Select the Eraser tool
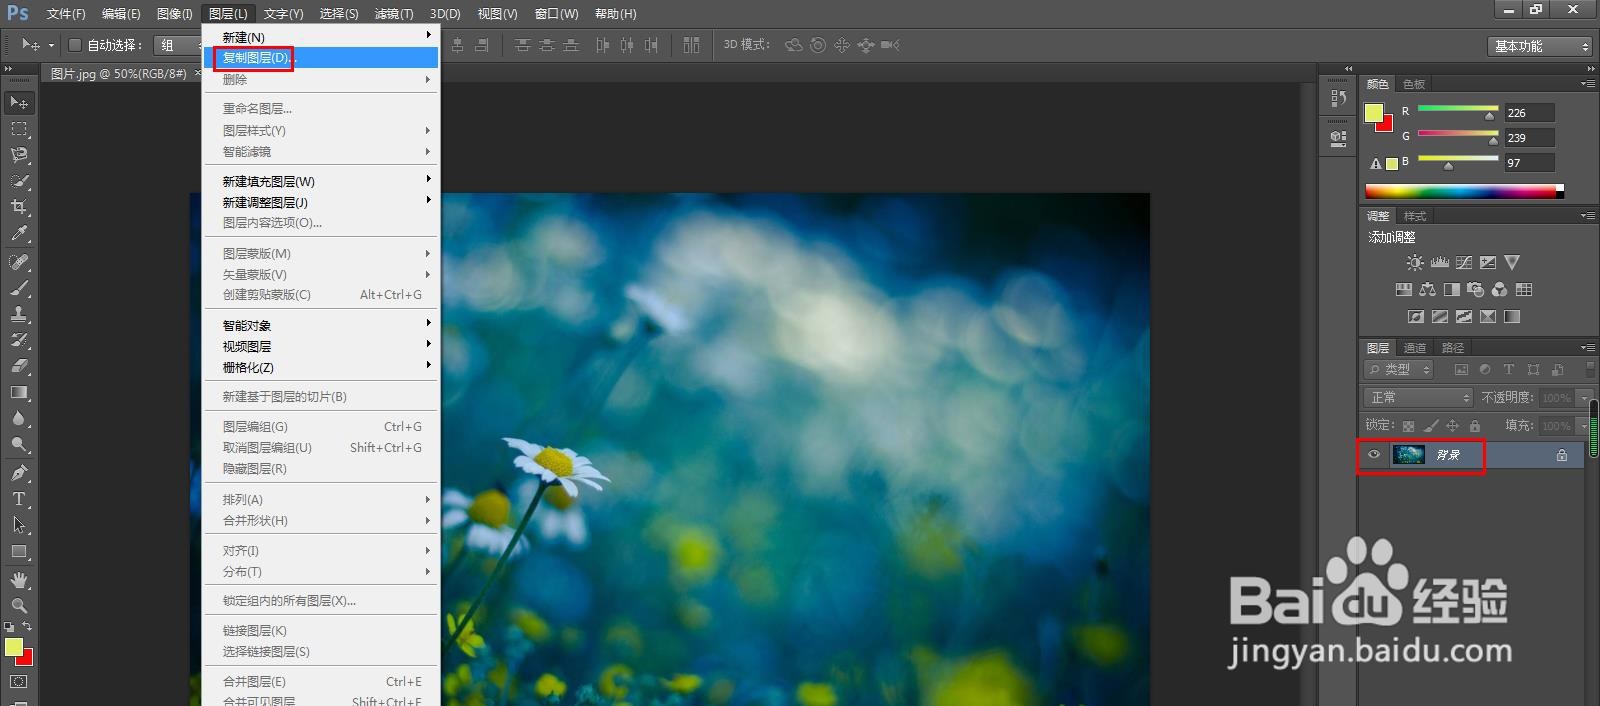Screen dimensions: 1600x706 [x=19, y=366]
